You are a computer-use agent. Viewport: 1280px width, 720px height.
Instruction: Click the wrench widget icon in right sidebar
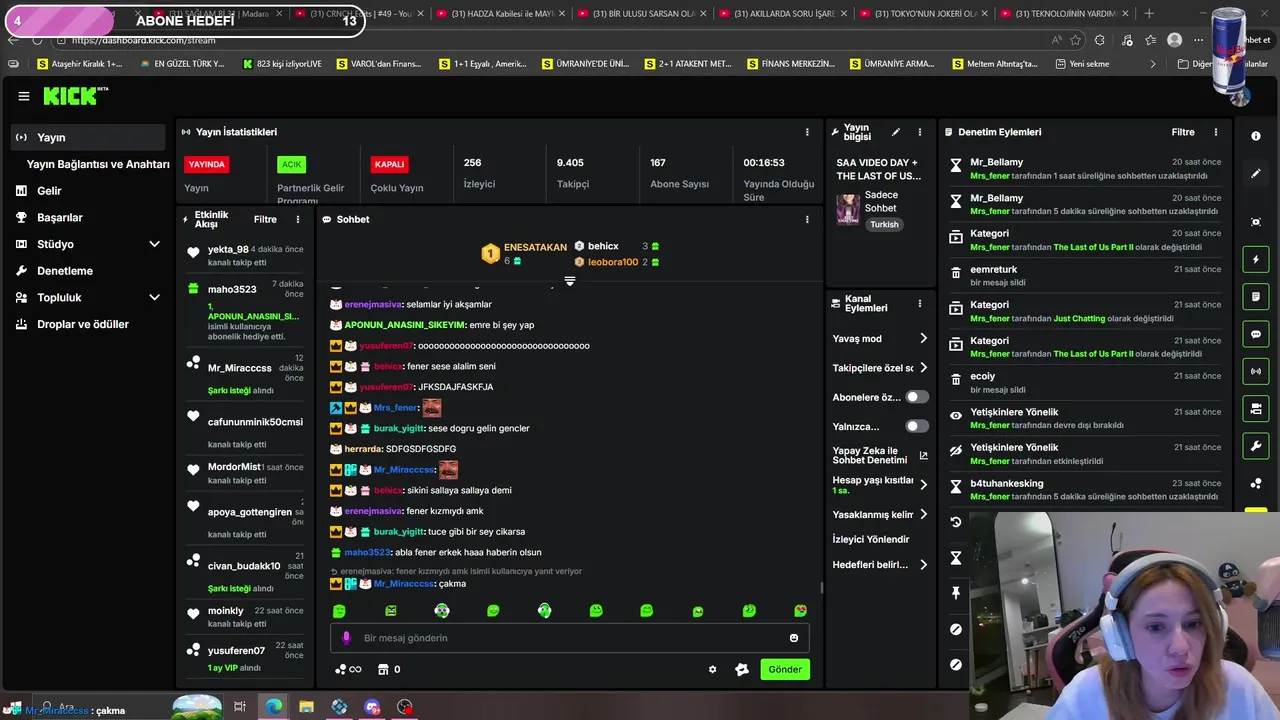tap(1256, 446)
